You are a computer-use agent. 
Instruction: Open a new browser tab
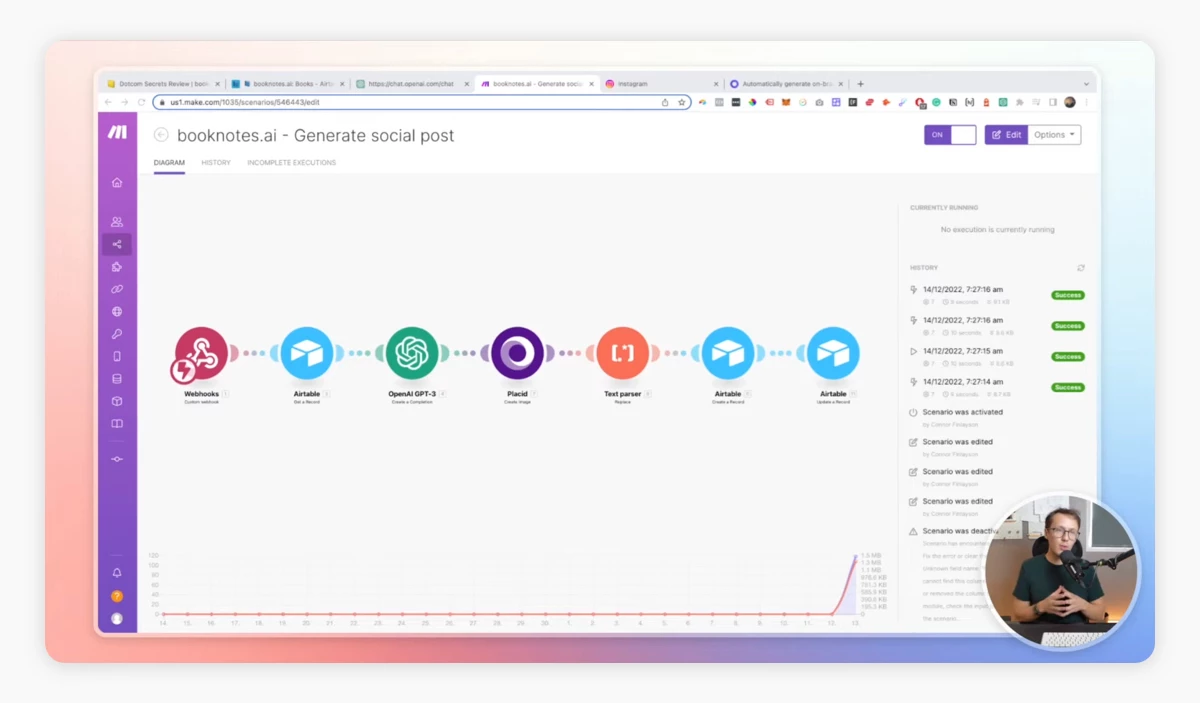click(x=860, y=84)
